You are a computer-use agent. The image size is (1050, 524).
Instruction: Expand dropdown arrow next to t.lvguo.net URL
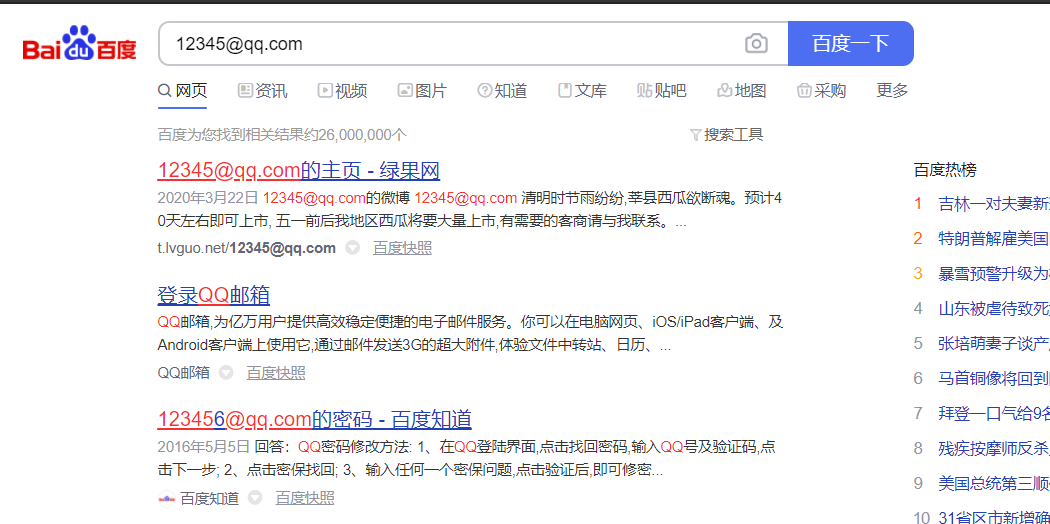coord(353,248)
